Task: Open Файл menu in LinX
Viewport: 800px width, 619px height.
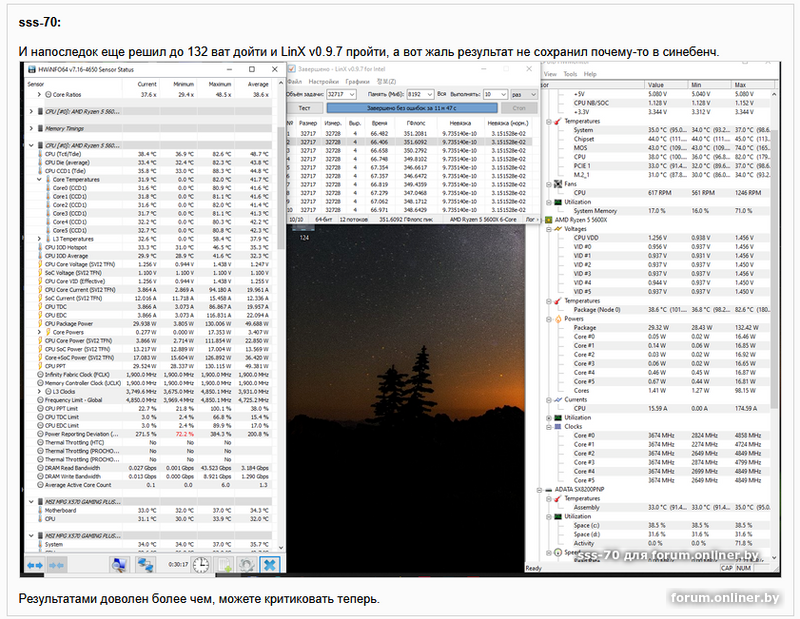Action: (x=296, y=80)
